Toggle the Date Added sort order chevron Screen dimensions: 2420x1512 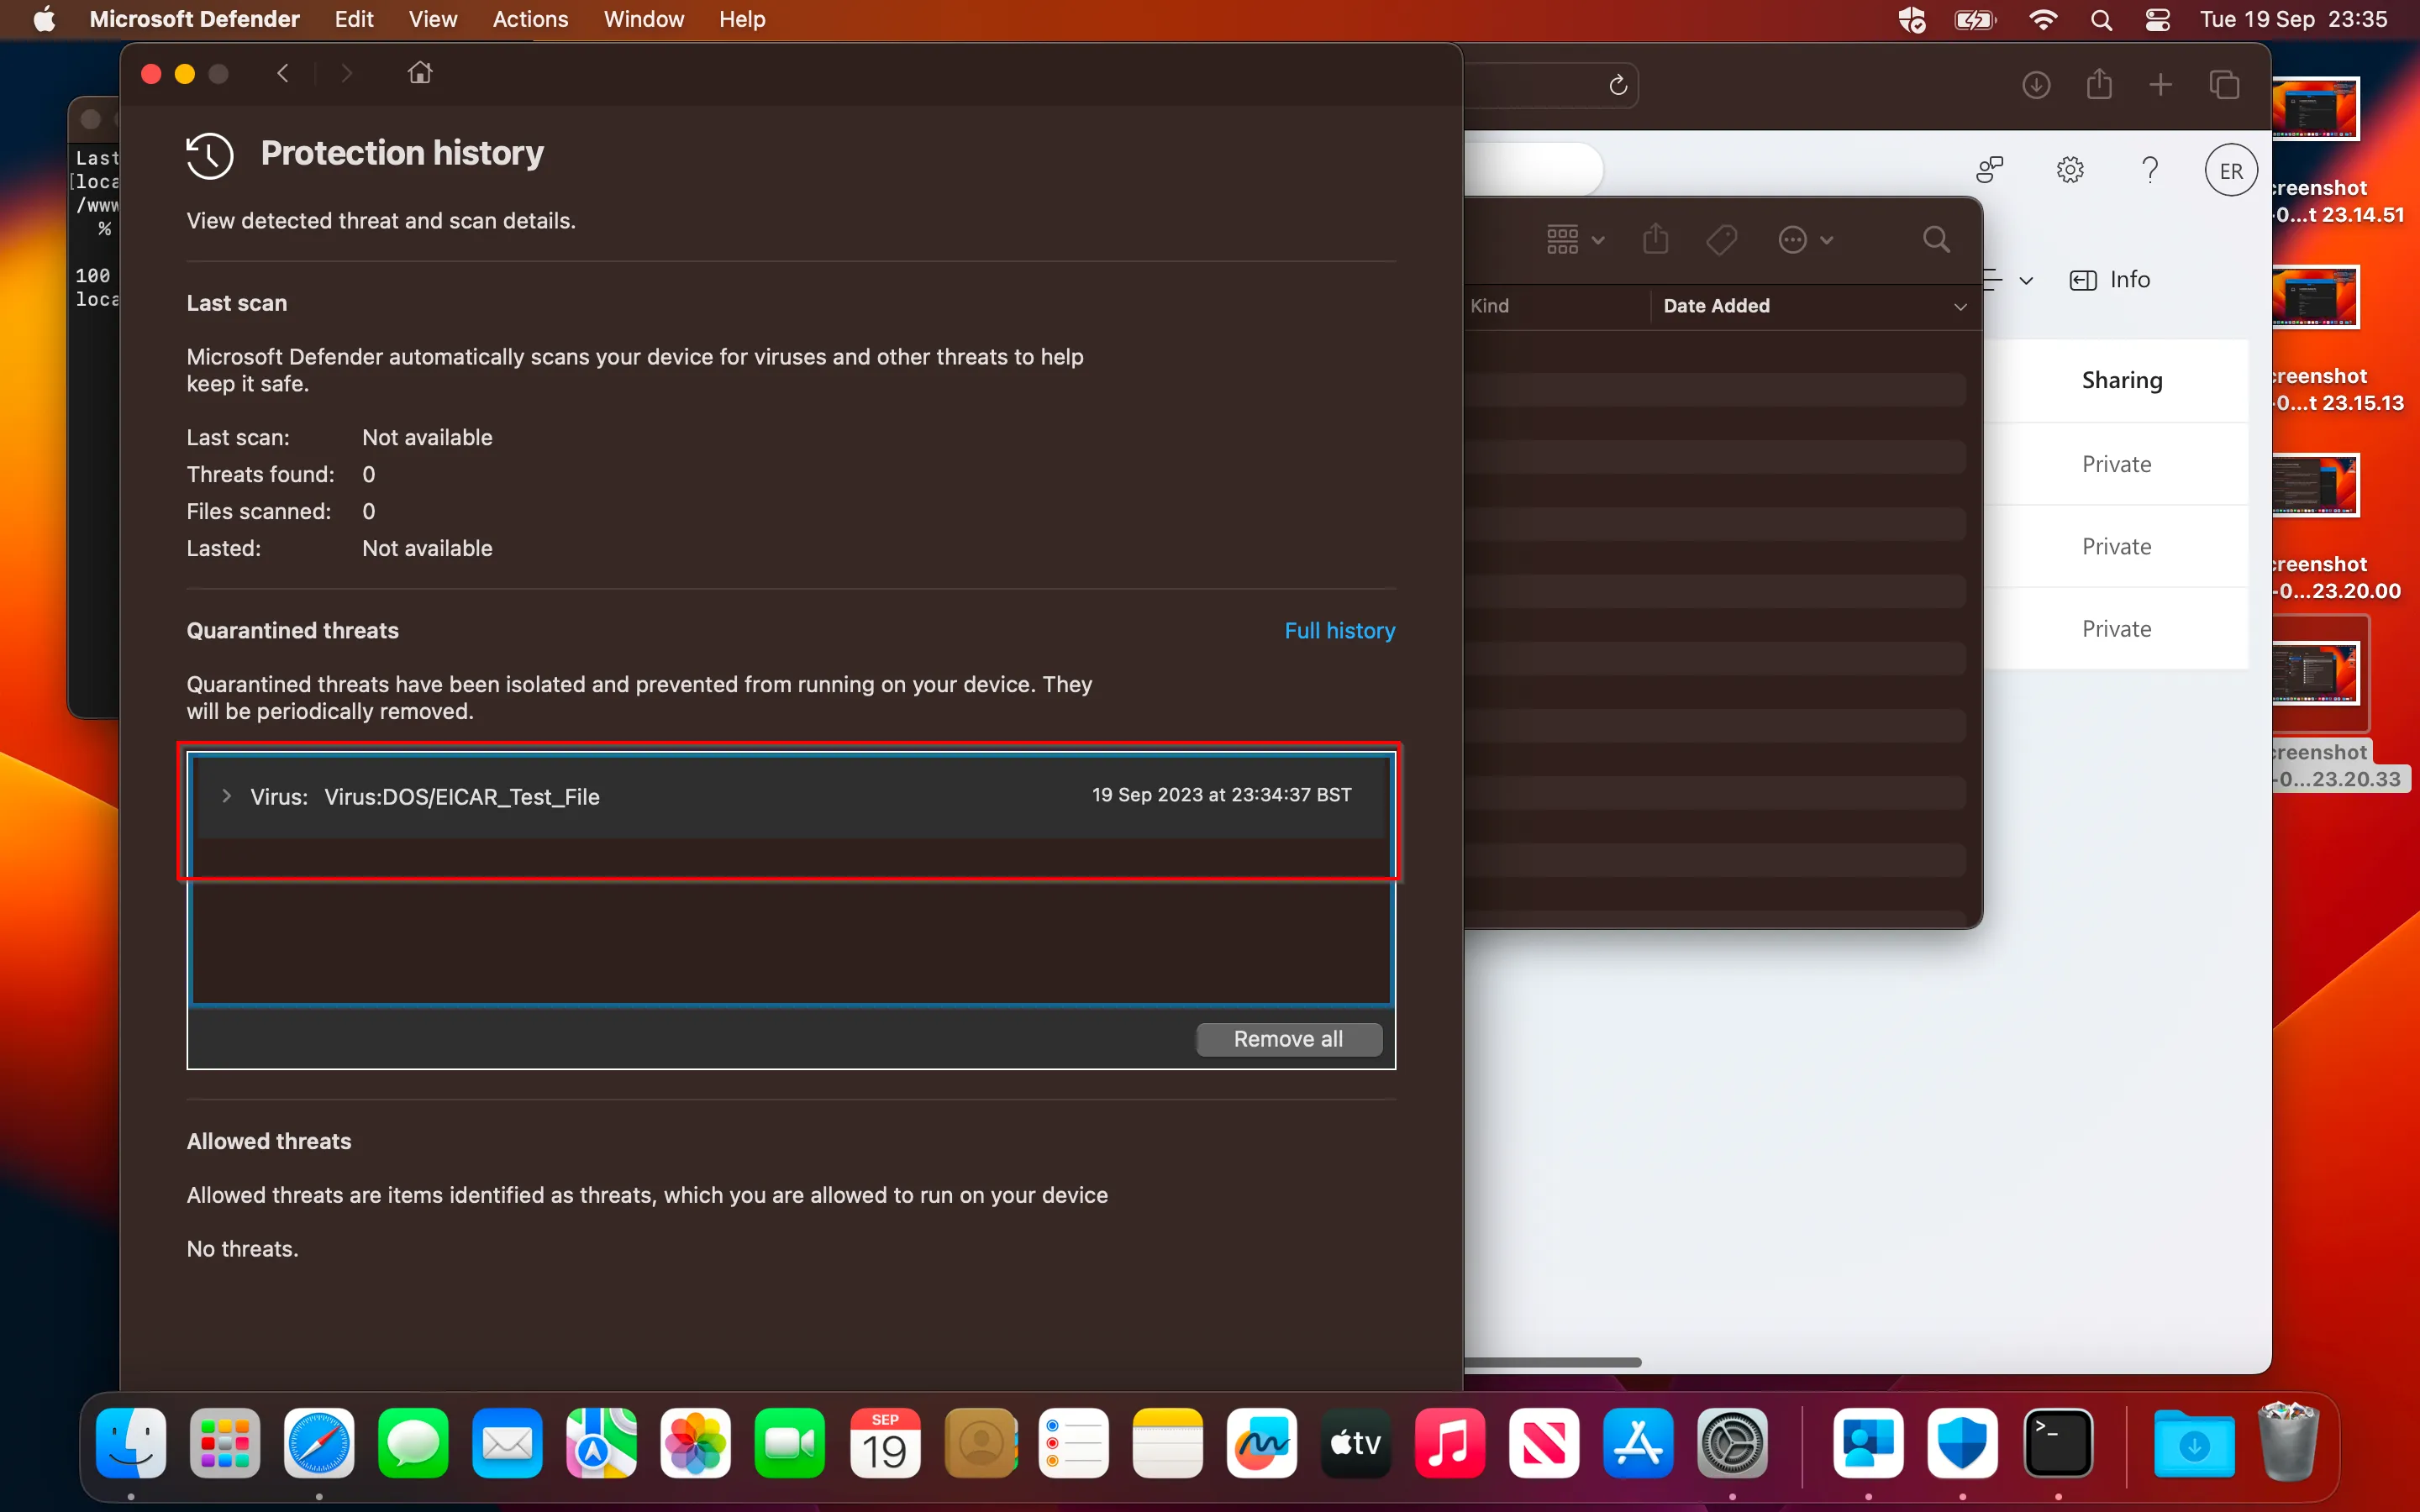tap(1960, 307)
